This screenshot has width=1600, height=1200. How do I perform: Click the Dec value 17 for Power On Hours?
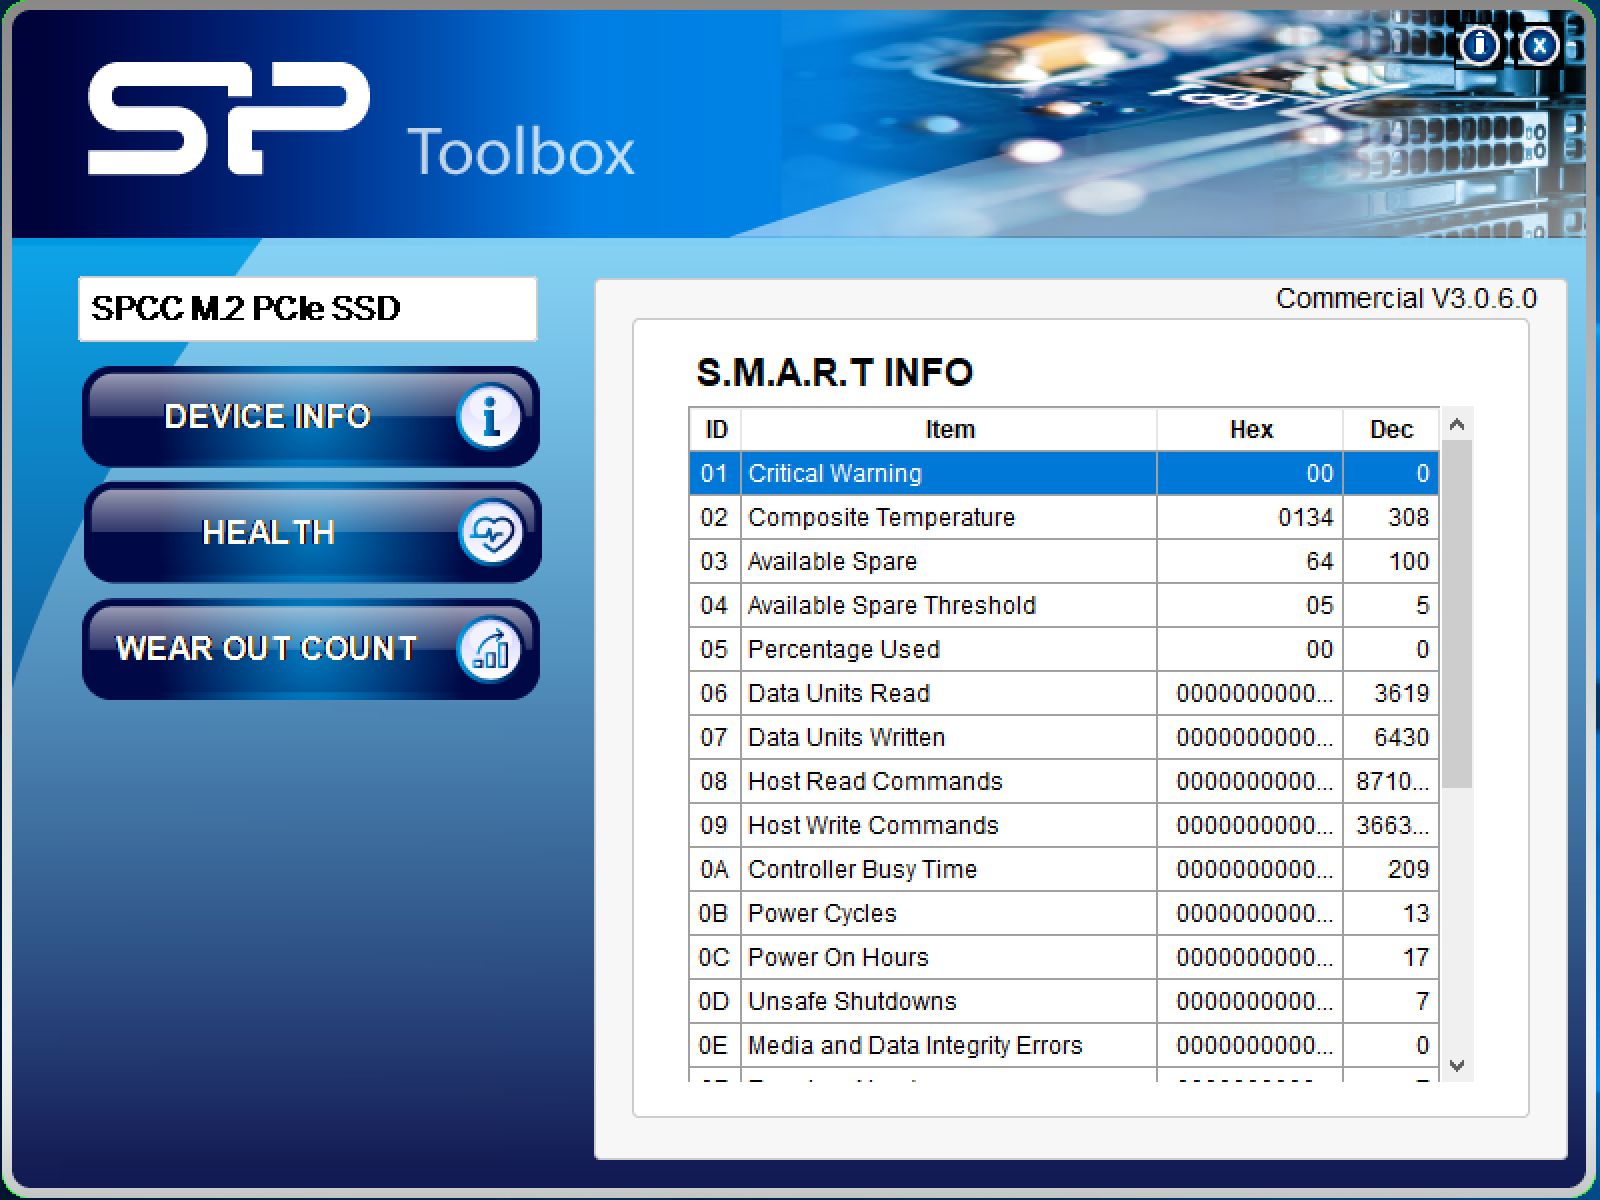pyautogui.click(x=1416, y=957)
